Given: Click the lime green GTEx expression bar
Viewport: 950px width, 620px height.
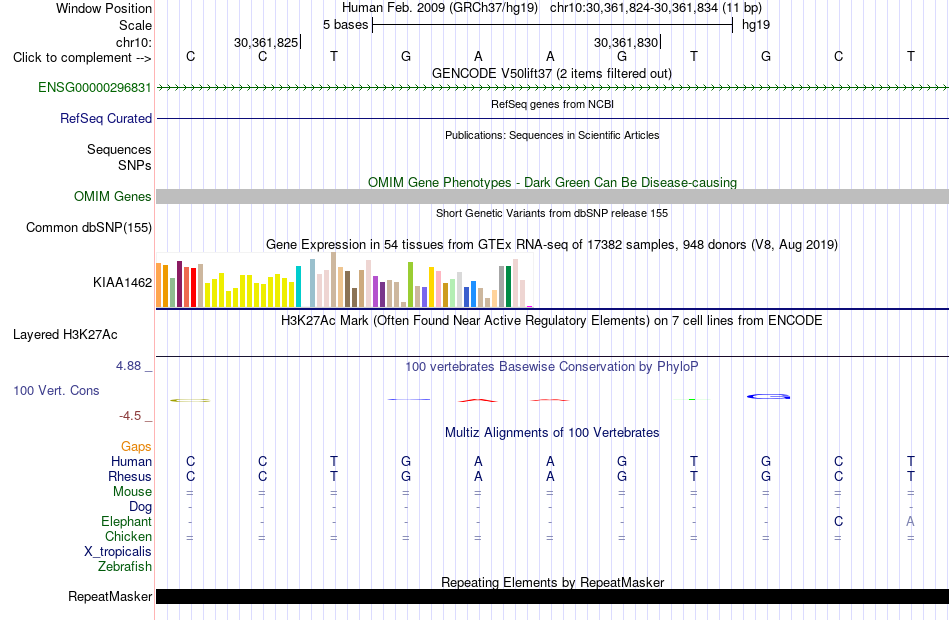Looking at the screenshot, I should [410, 284].
